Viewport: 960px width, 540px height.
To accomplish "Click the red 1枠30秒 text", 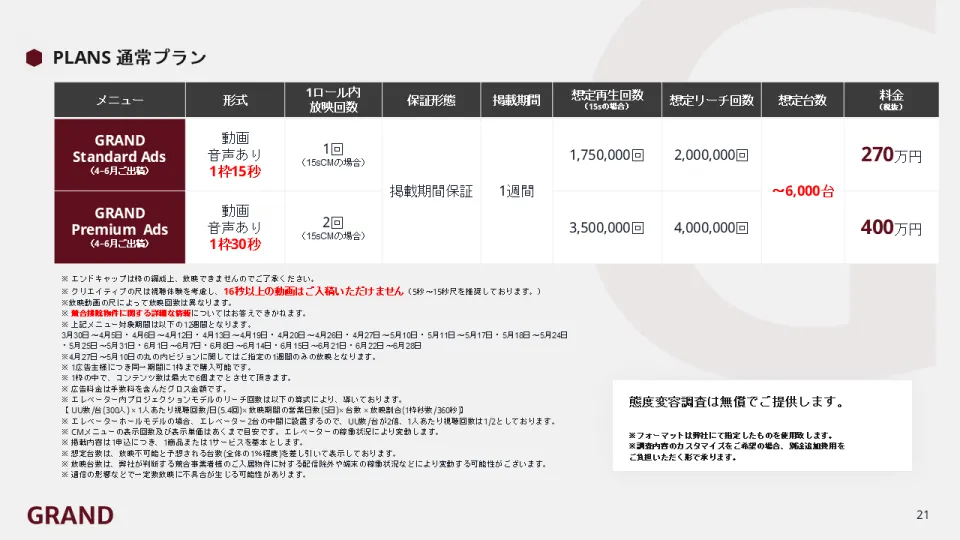I will click(235, 244).
